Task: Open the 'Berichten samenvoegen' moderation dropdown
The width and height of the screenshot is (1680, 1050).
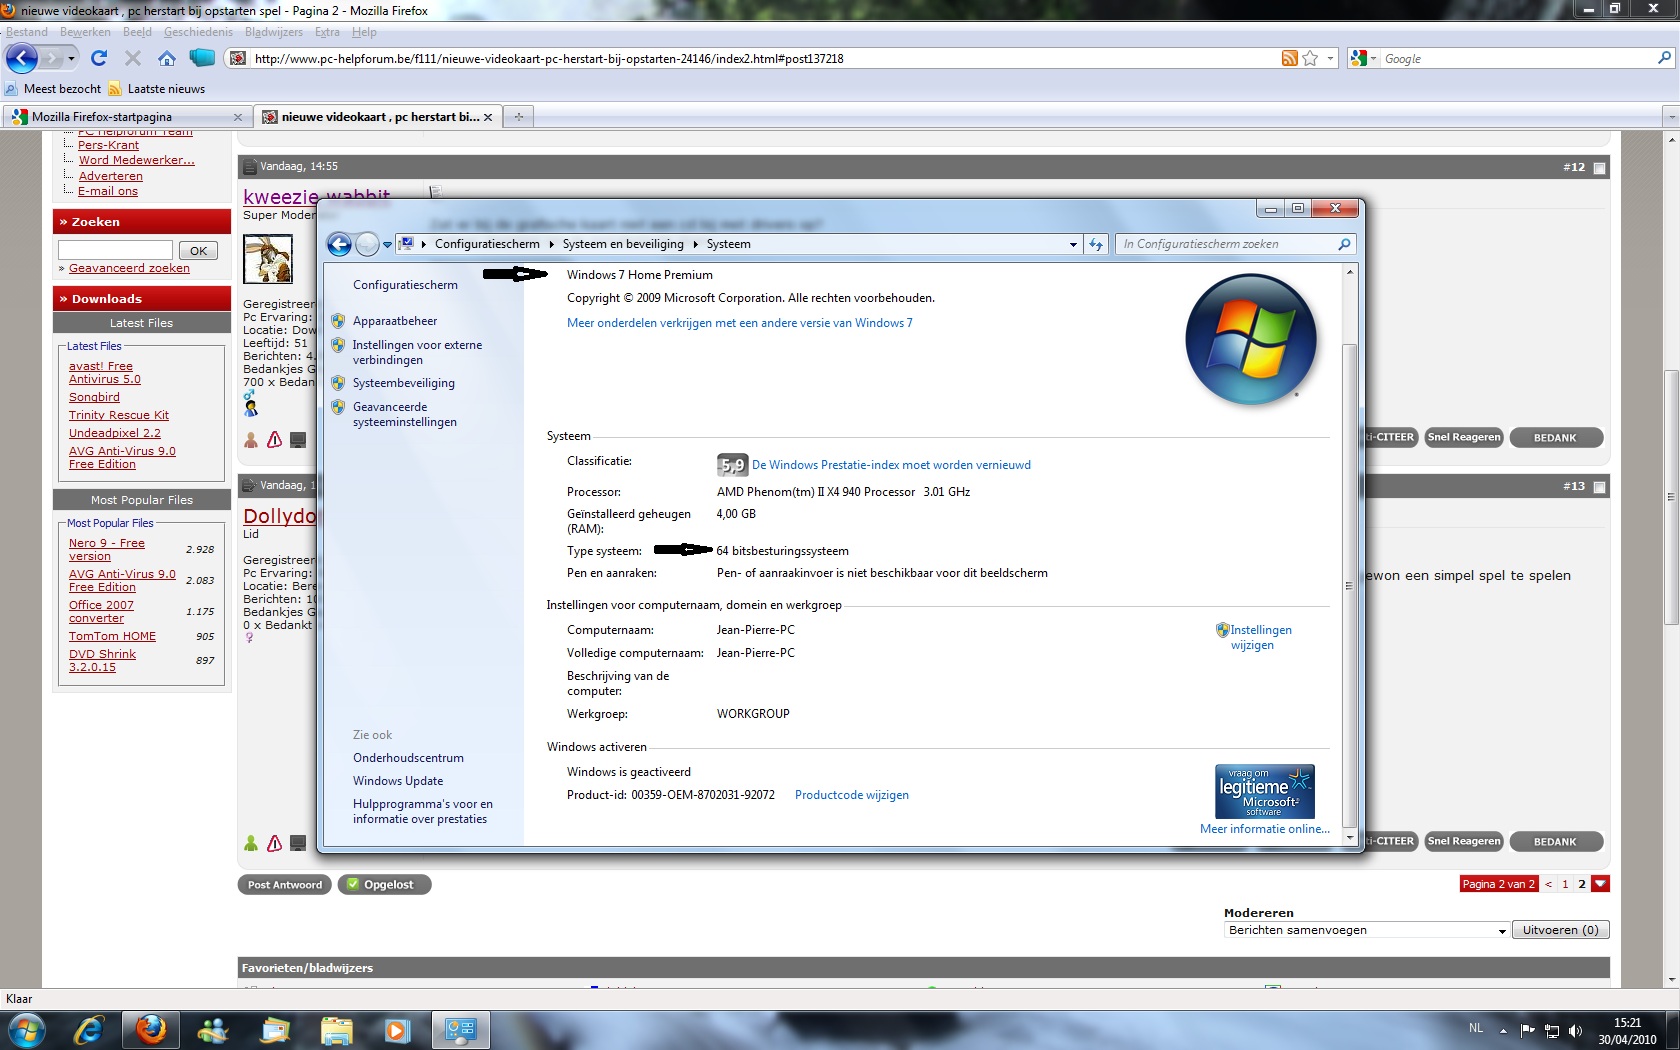Action: coord(1367,930)
